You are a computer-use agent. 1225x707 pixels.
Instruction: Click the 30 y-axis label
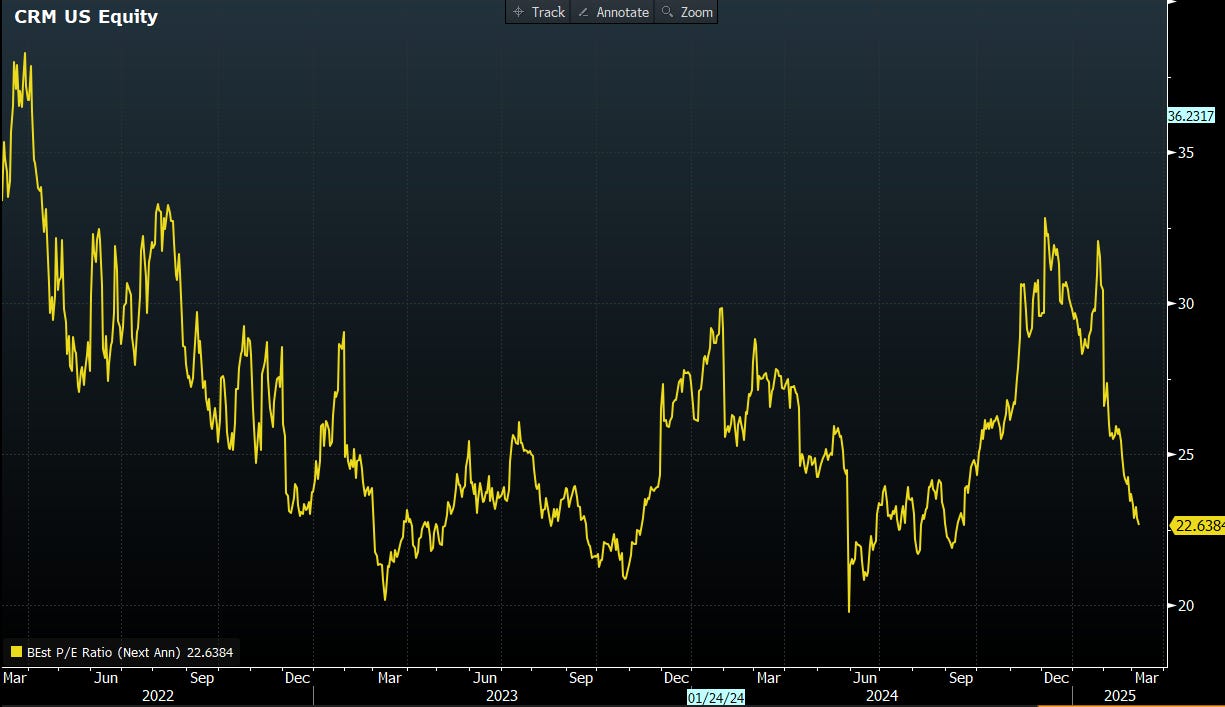click(x=1185, y=304)
